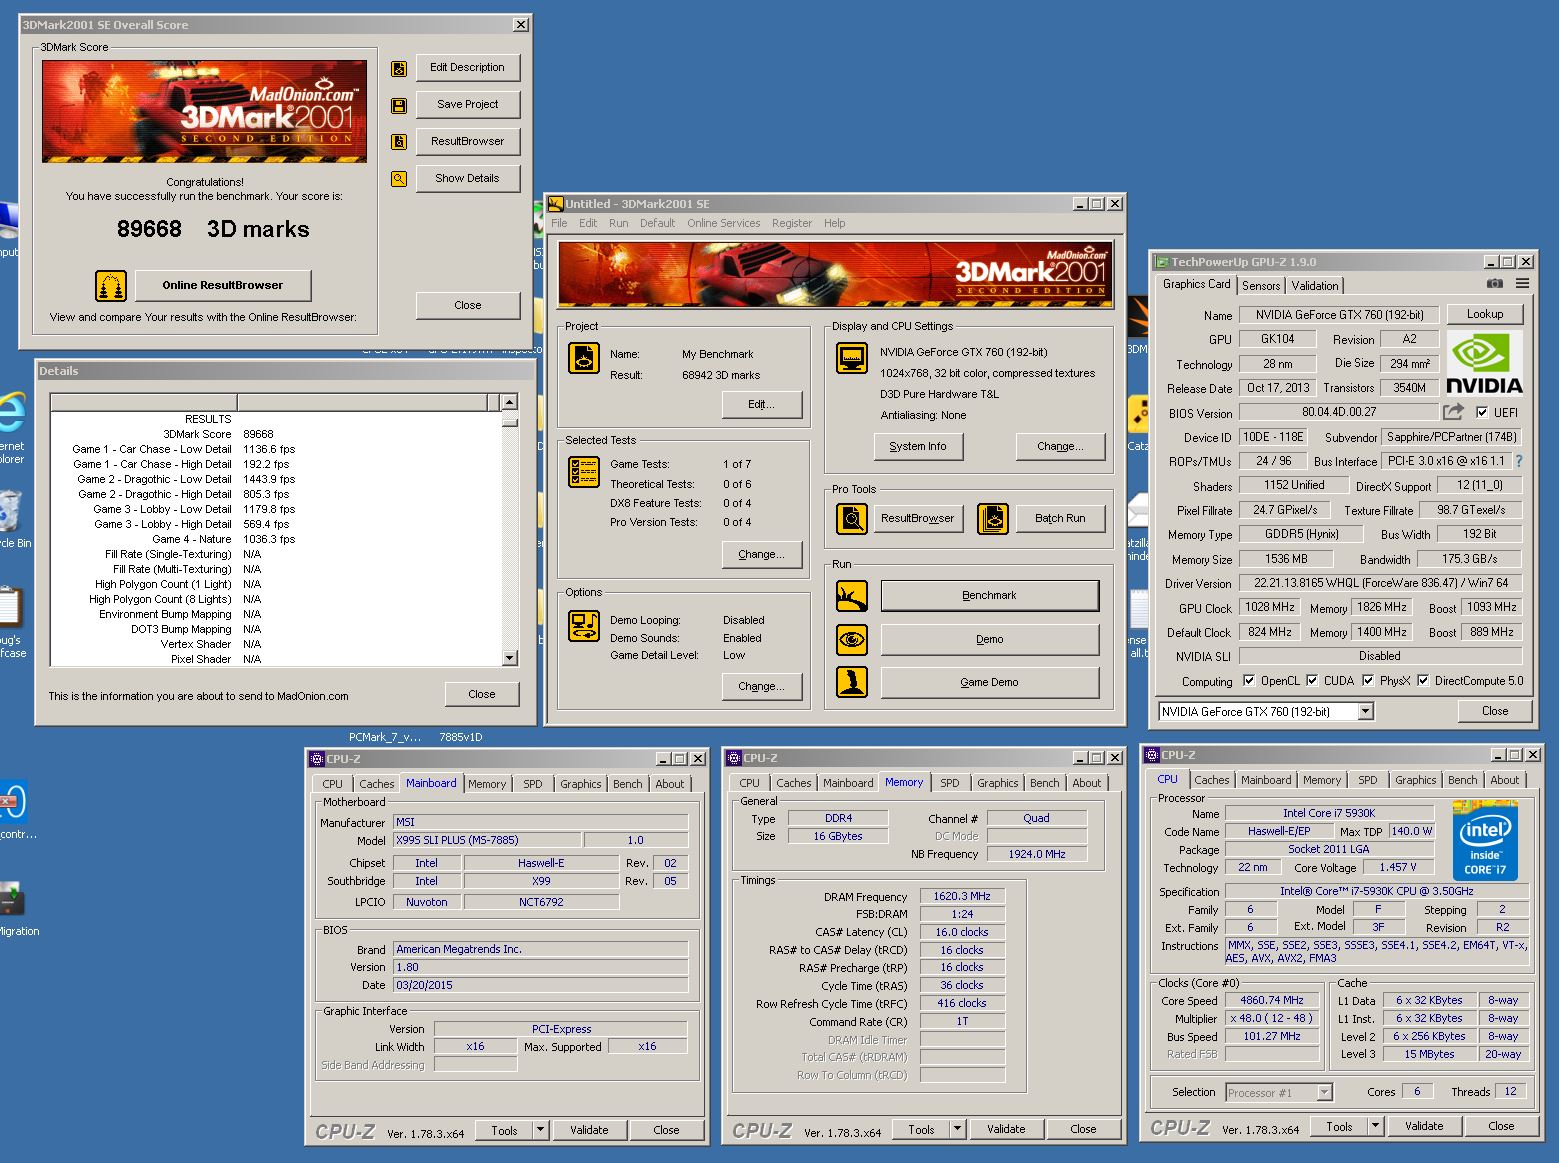The width and height of the screenshot is (1559, 1163).
Task: Click the Demo eye icon
Action: click(x=852, y=639)
